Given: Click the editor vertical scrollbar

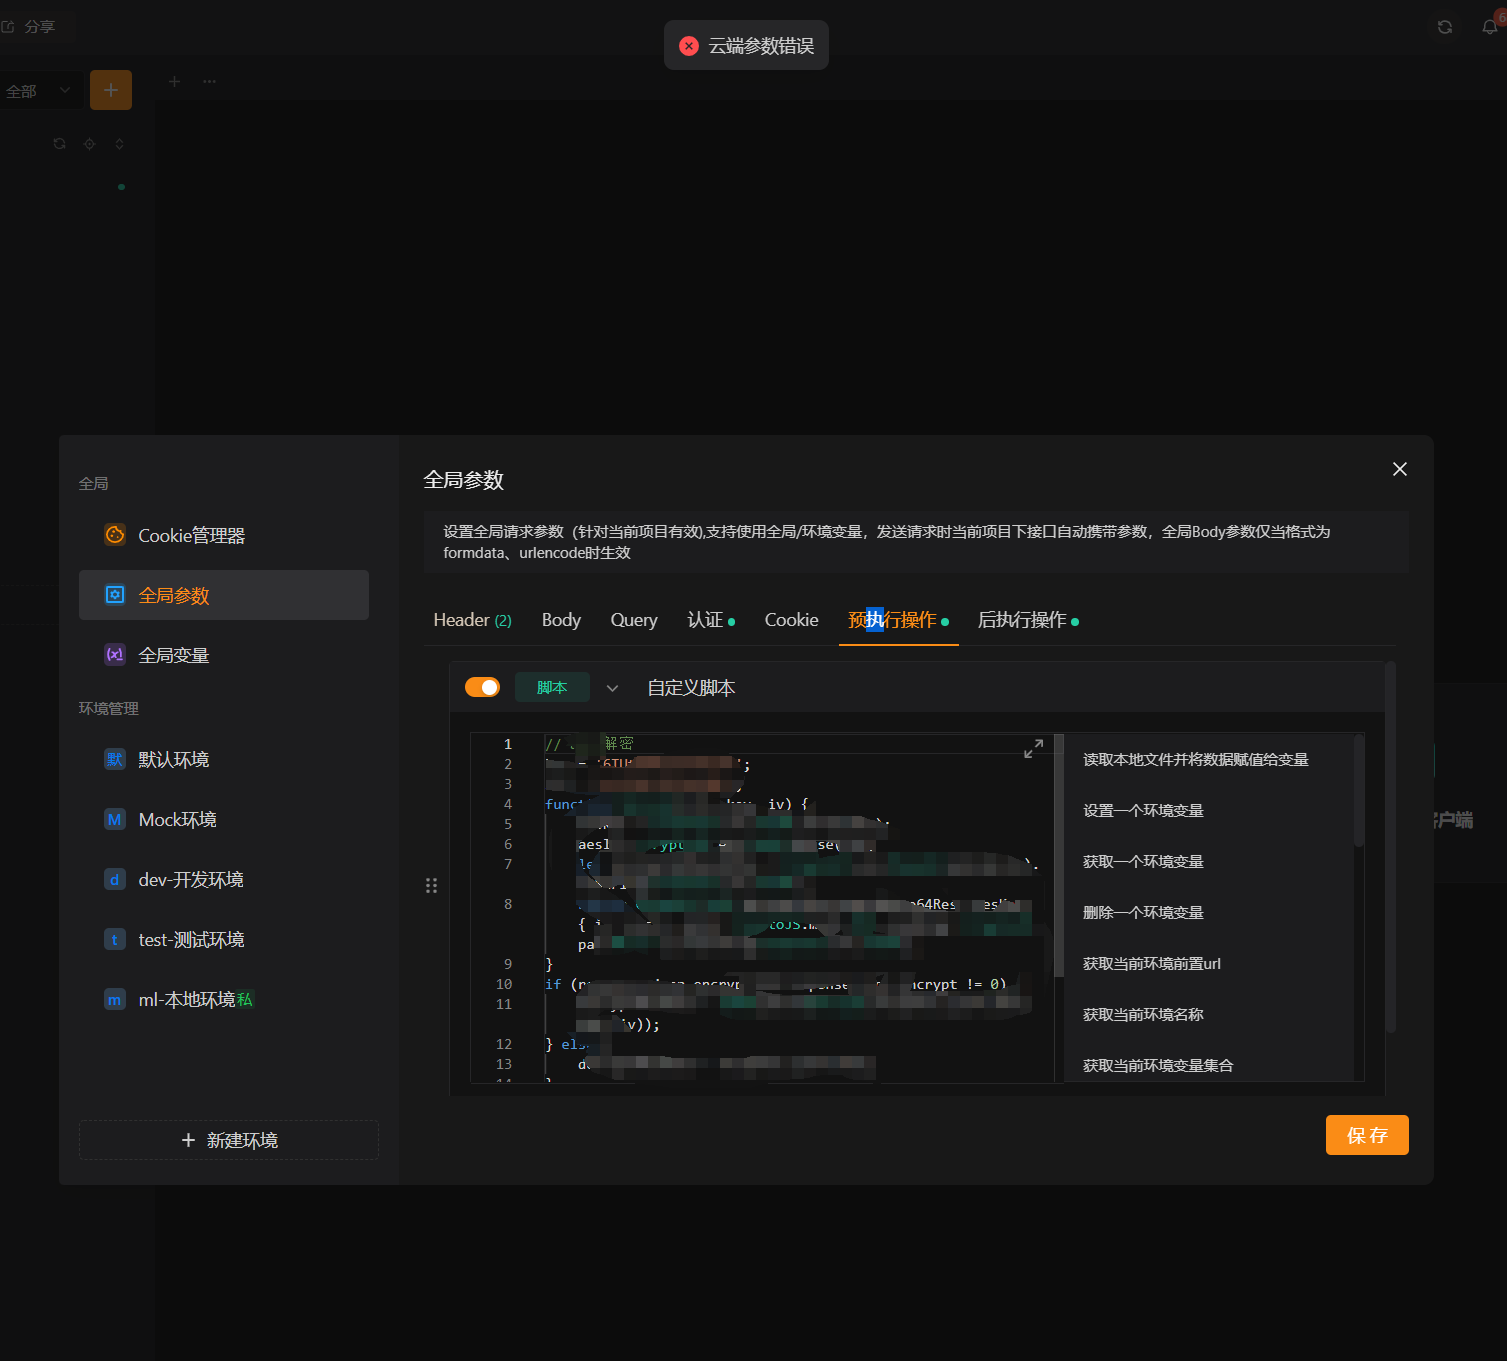Looking at the screenshot, I should point(1059,856).
